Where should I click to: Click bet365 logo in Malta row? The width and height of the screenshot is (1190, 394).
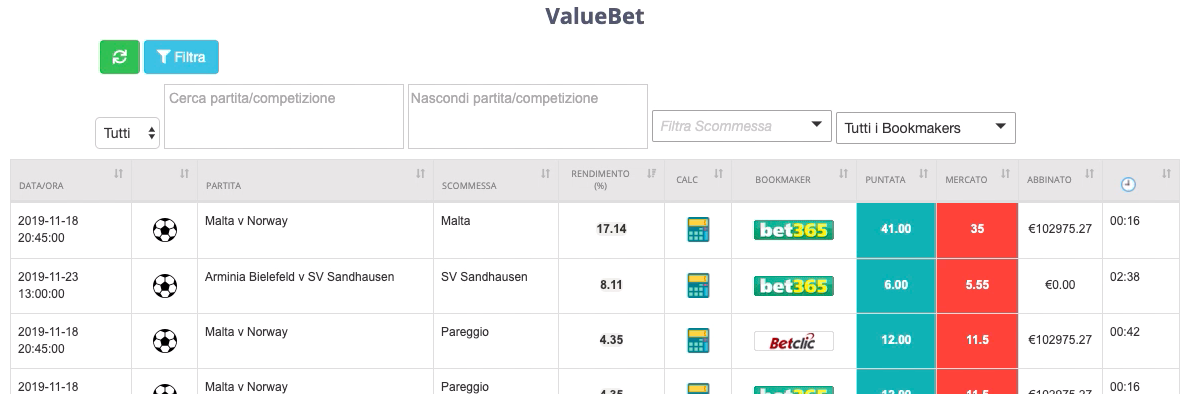click(793, 229)
